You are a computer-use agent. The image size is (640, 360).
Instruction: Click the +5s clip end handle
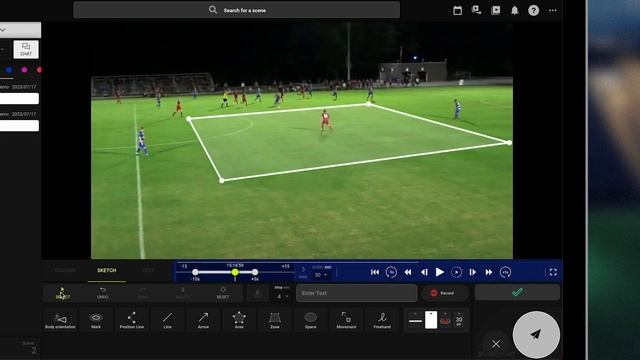coord(255,272)
